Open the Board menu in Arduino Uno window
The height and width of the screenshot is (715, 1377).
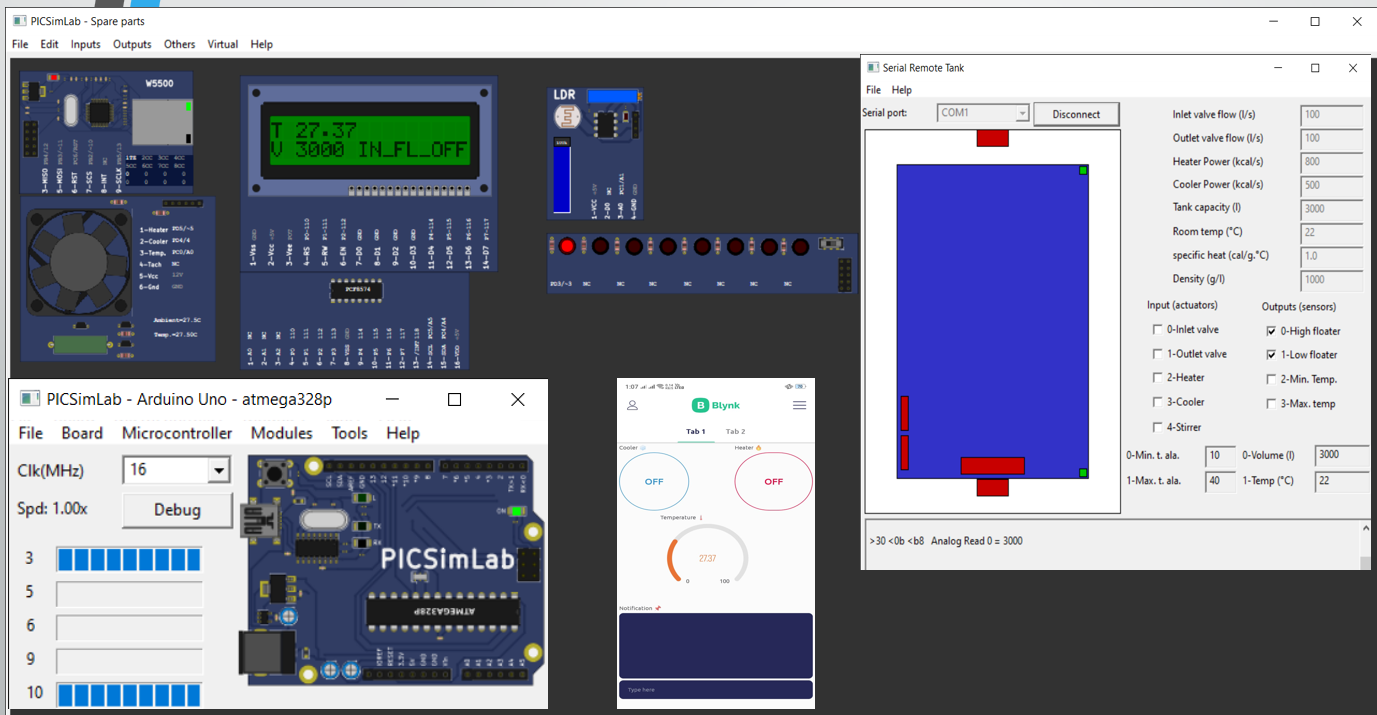pos(82,433)
